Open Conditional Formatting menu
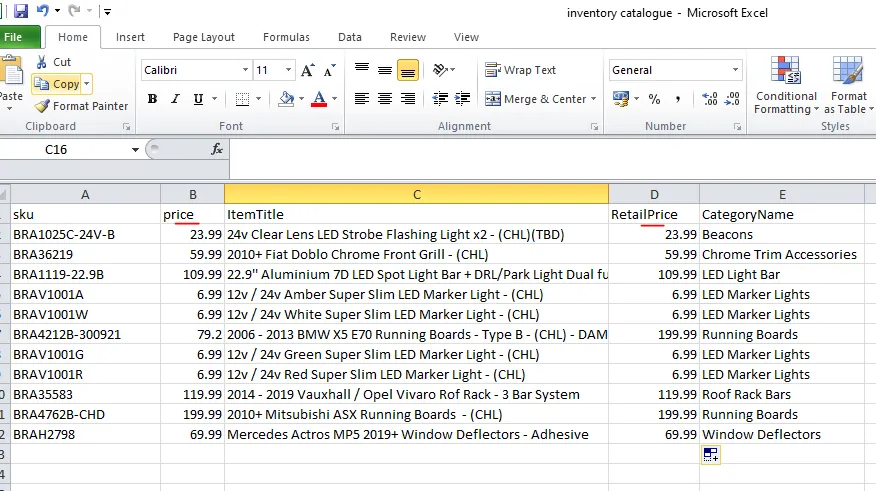Screen dimensions: 876x491 pyautogui.click(x=786, y=85)
